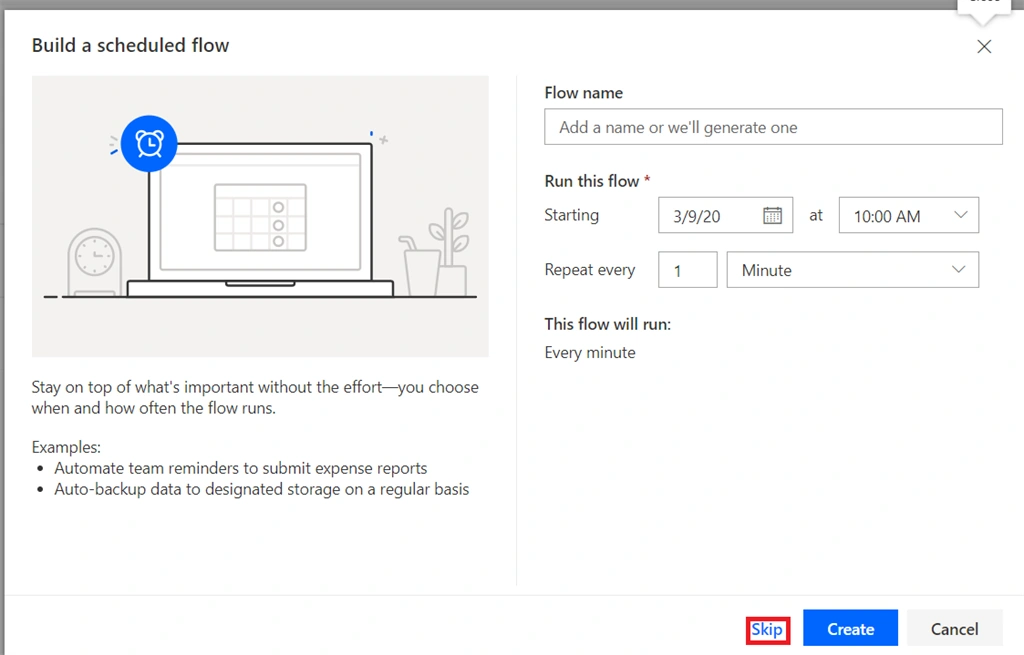Image resolution: width=1024 pixels, height=655 pixels.
Task: Click the Repeat every number field
Action: pos(688,270)
